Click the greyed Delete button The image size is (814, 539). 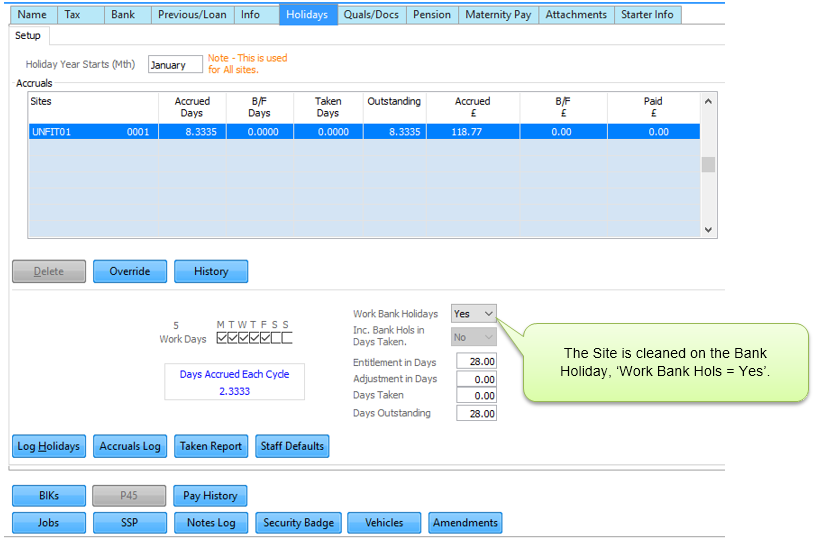49,272
